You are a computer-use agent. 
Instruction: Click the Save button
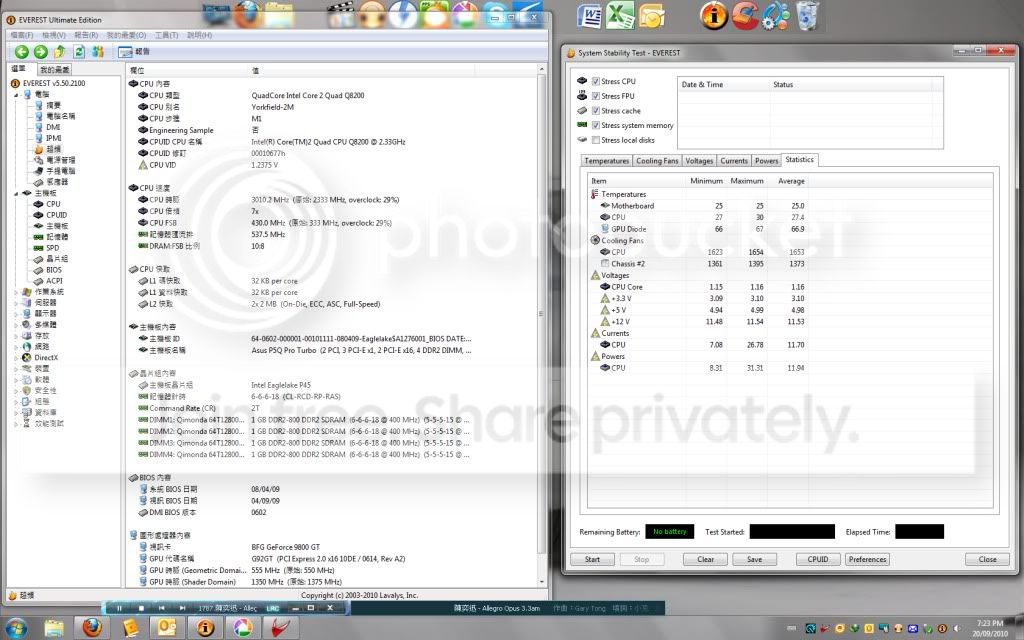(x=754, y=560)
